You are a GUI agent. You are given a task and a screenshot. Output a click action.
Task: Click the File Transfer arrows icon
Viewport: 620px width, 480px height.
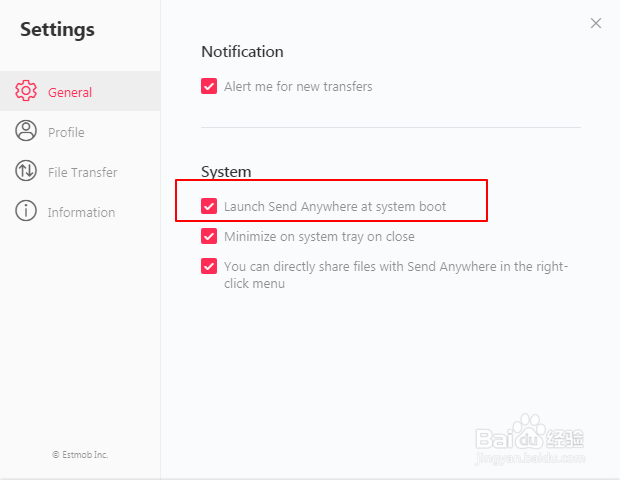(x=27, y=171)
